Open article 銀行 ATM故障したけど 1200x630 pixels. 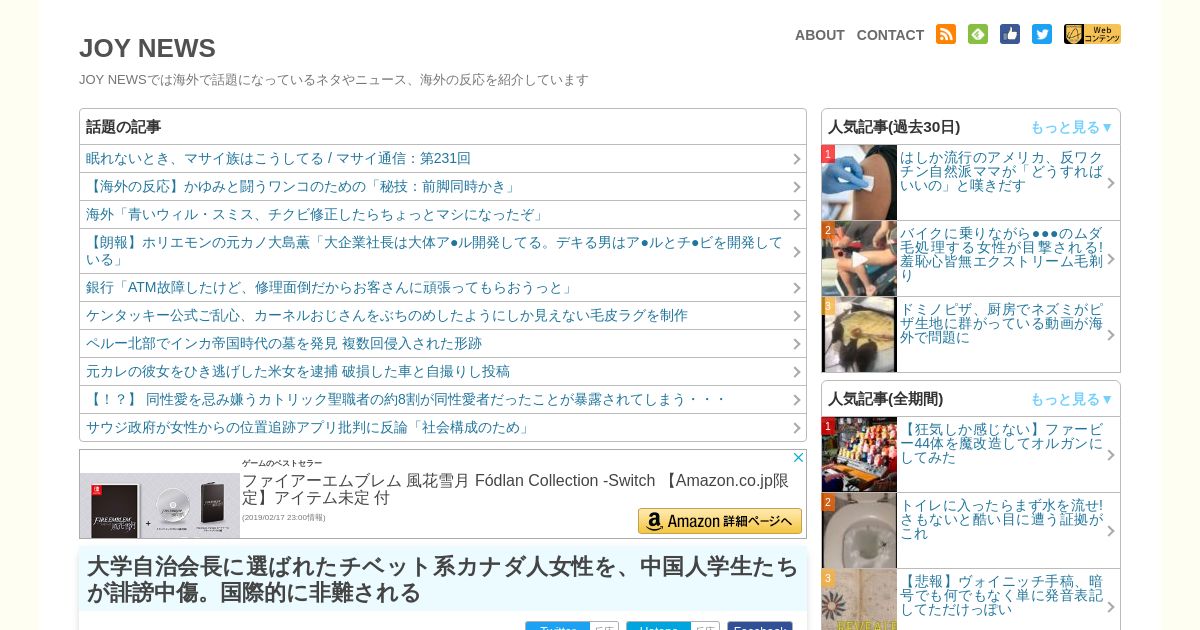[331, 287]
